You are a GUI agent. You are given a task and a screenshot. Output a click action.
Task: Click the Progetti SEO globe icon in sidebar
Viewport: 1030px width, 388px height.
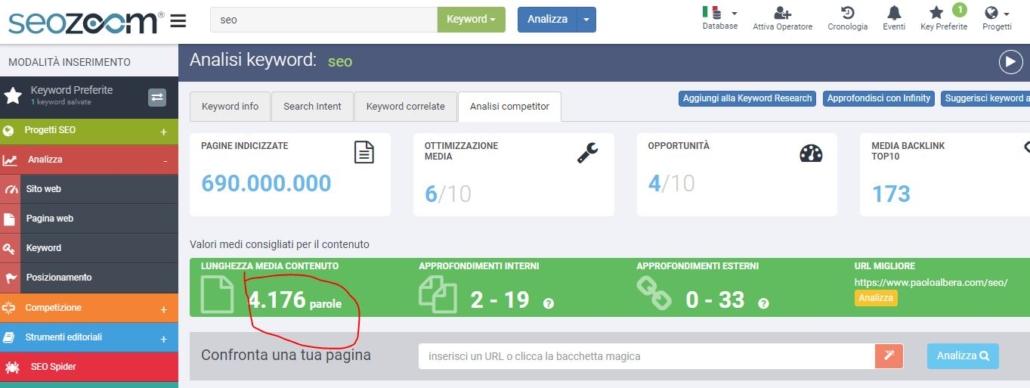9,131
